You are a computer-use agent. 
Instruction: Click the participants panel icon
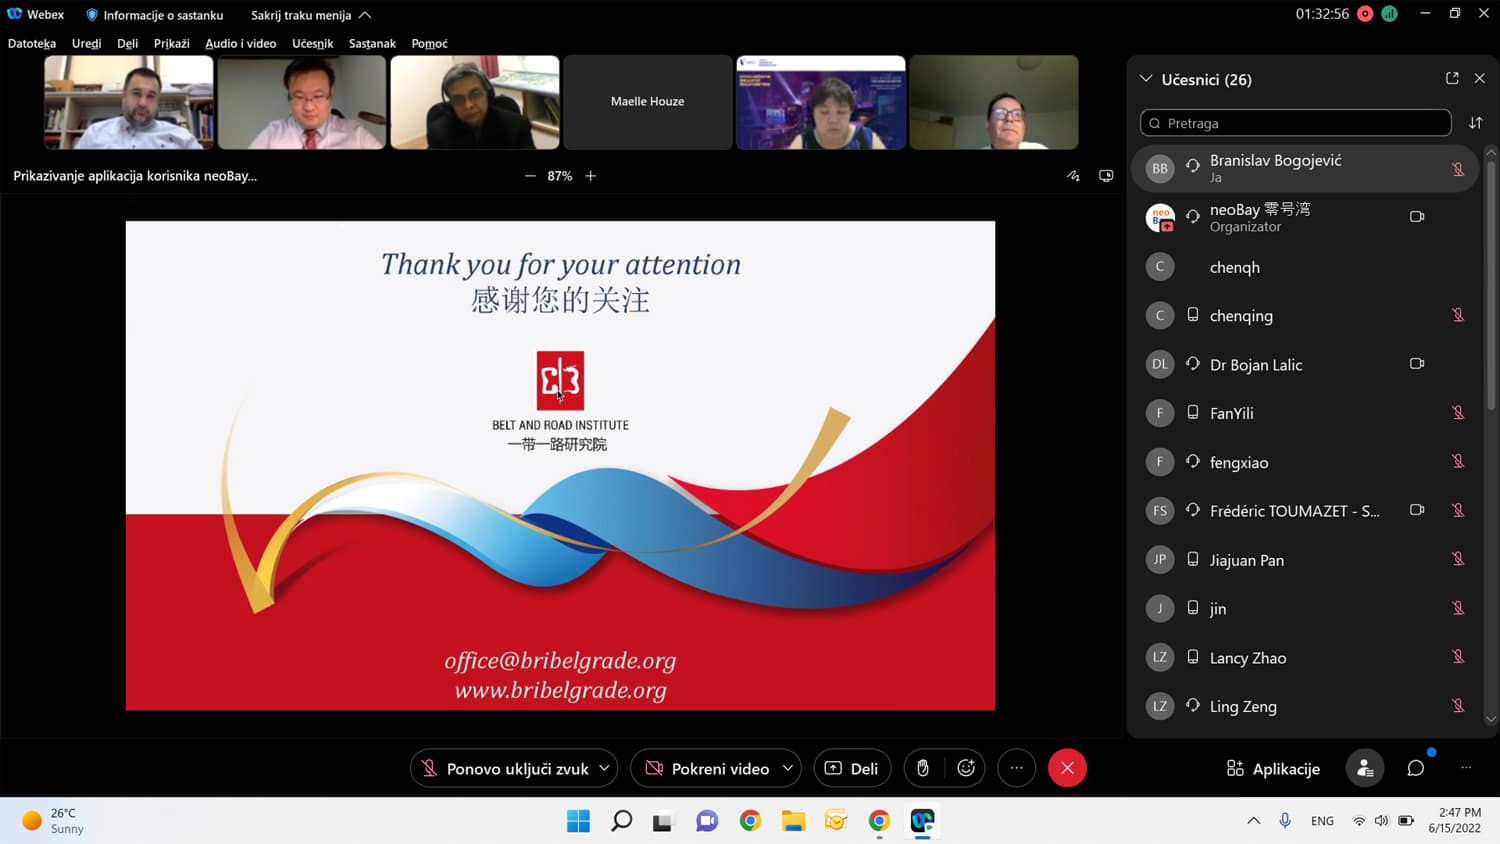click(x=1365, y=768)
